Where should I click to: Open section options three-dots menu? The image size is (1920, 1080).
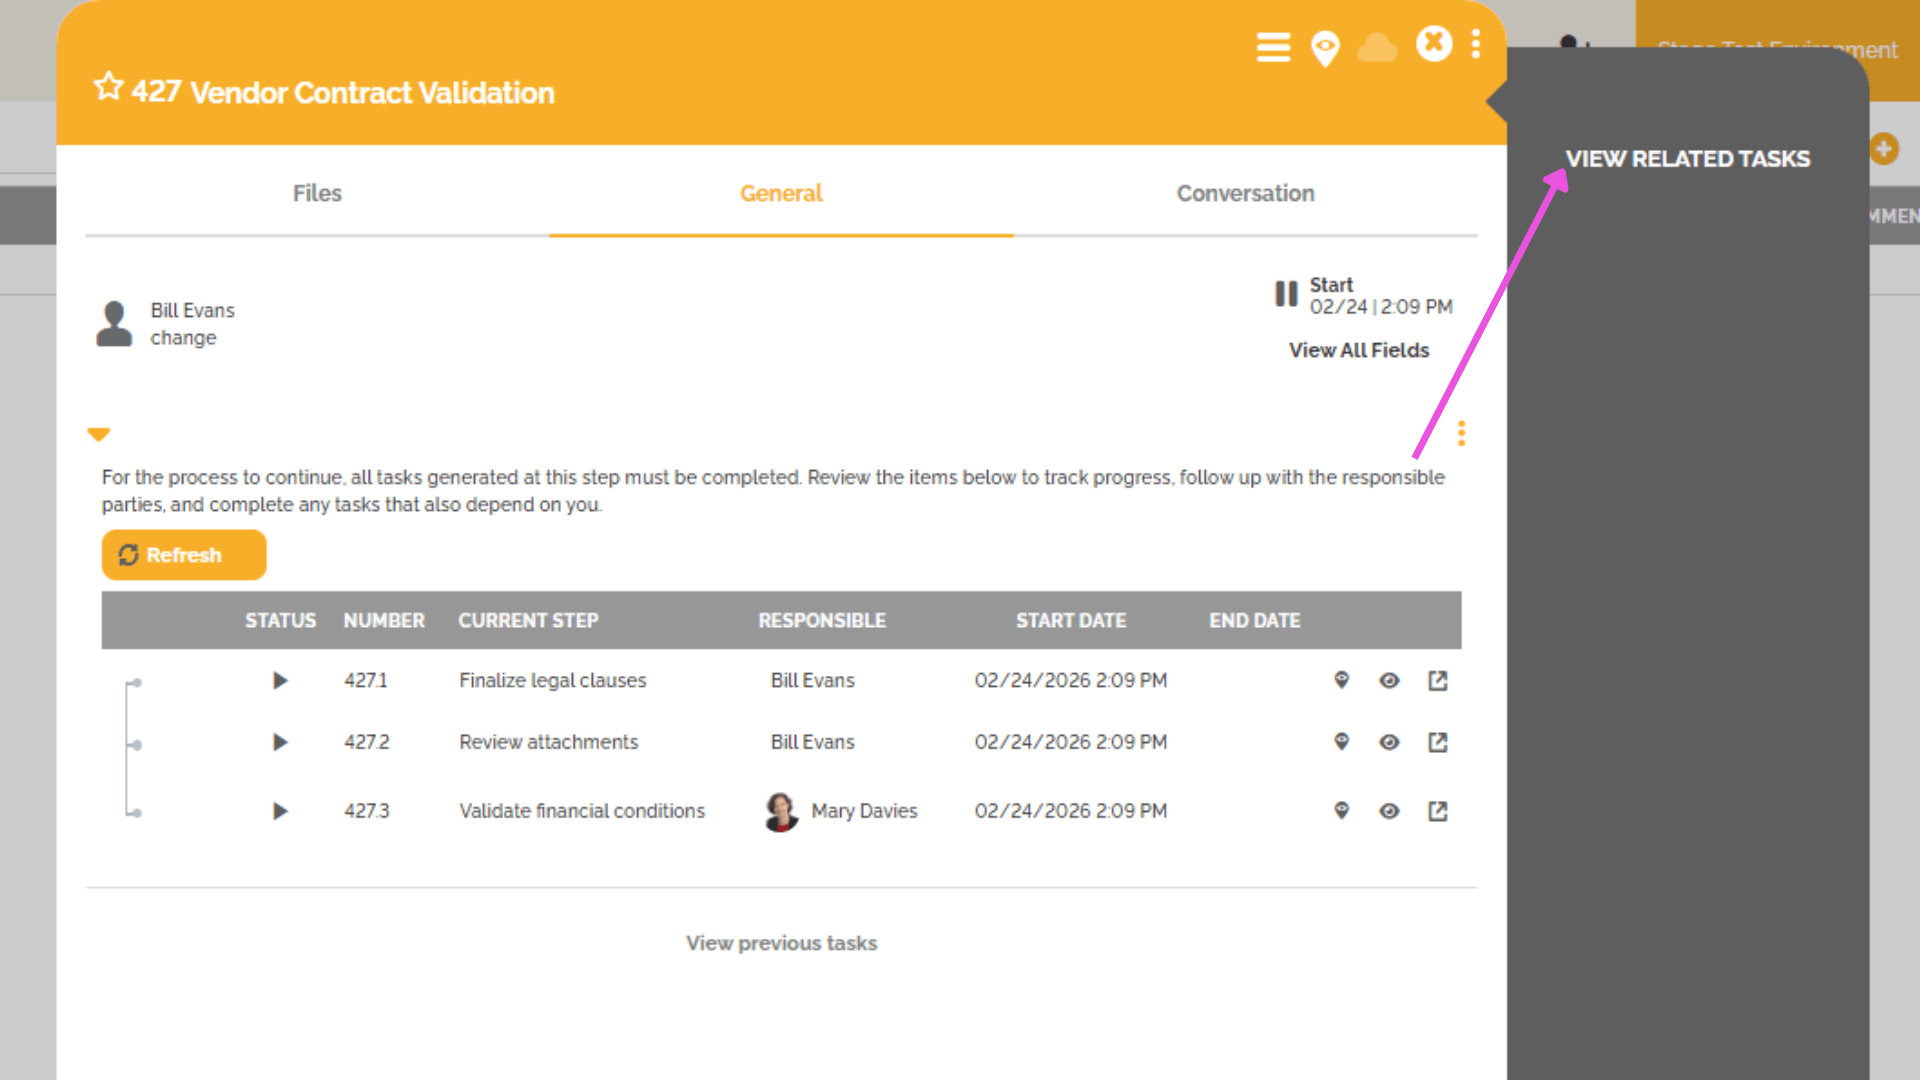(x=1461, y=433)
